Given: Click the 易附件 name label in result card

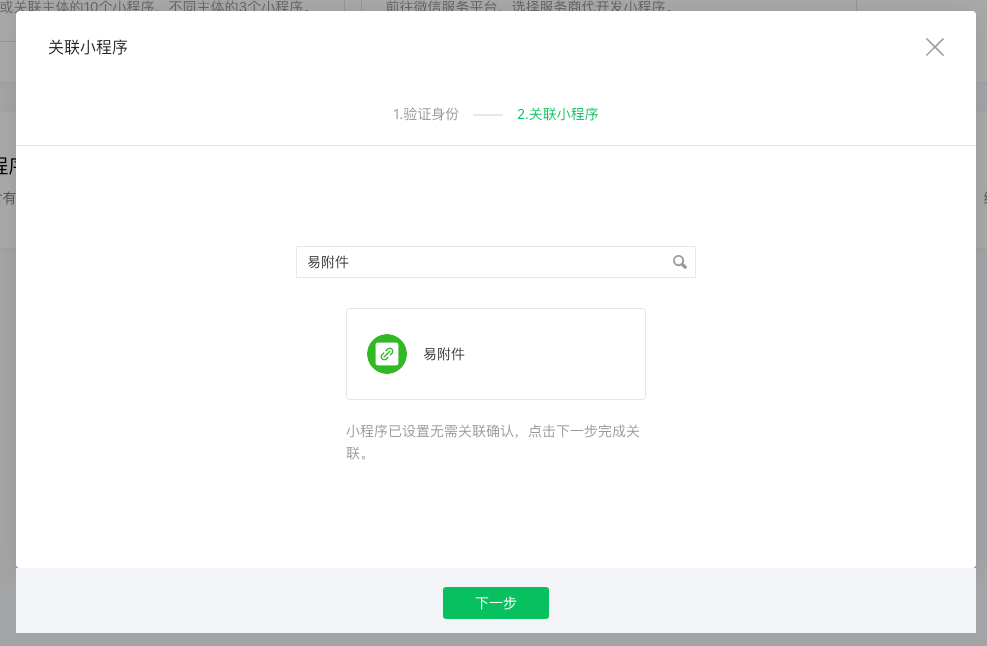Looking at the screenshot, I should point(444,354).
